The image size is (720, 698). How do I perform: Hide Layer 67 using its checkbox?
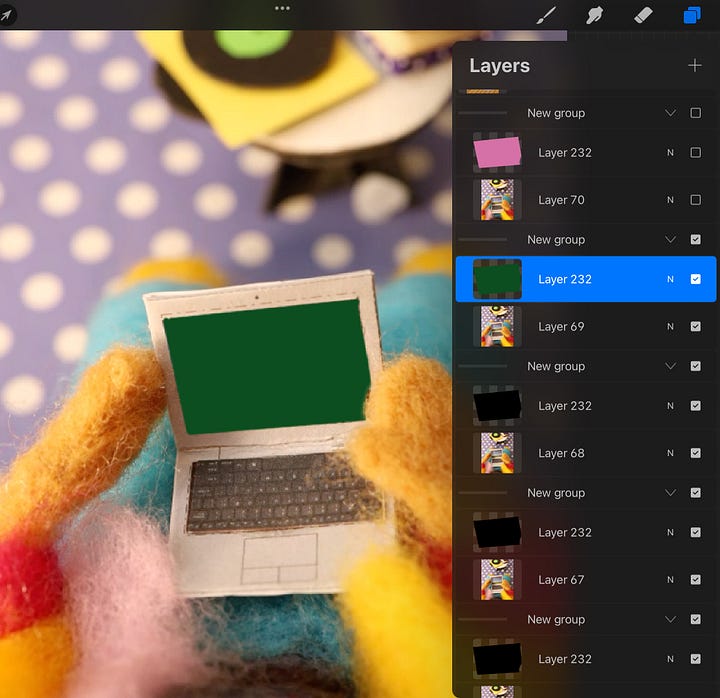696,580
